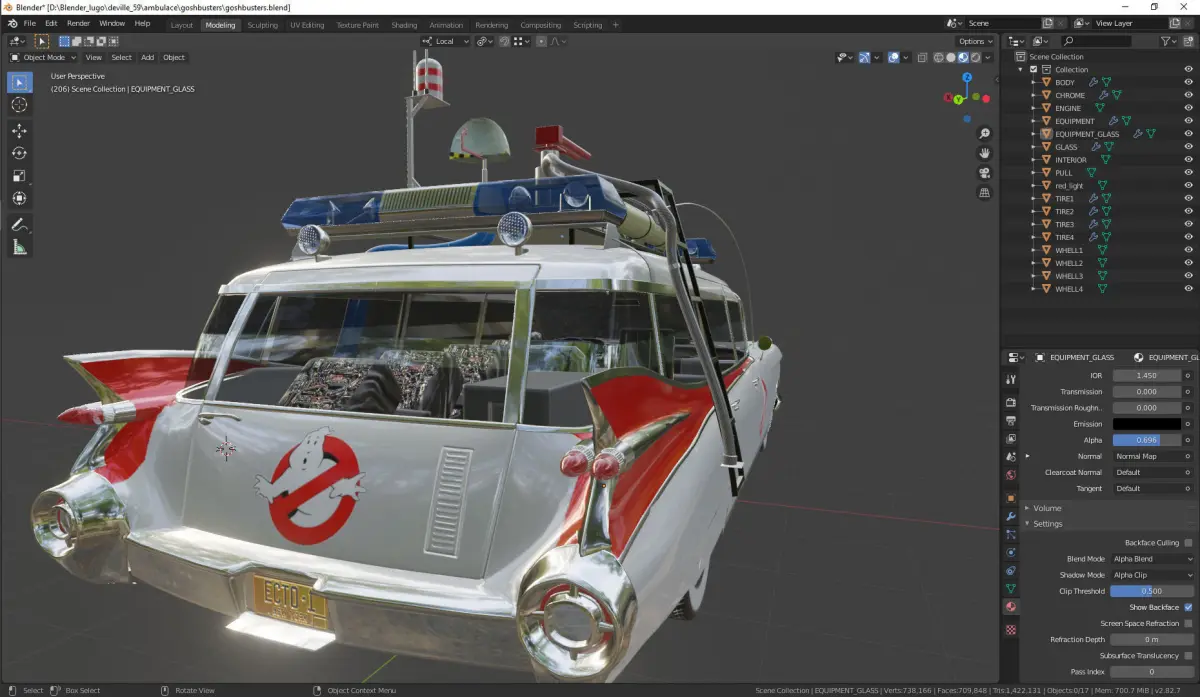
Task: Open the Object properties tab
Action: [x=1011, y=498]
